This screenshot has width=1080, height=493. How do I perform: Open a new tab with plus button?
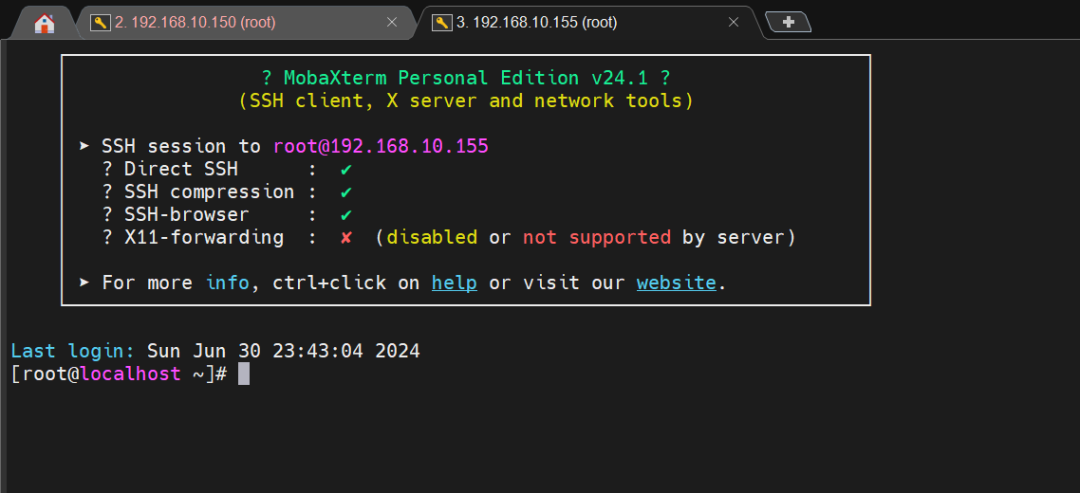[x=789, y=23]
